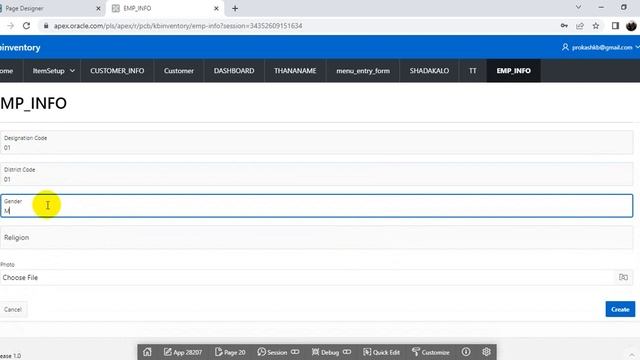Click the browser address bar URL

(x=178, y=26)
